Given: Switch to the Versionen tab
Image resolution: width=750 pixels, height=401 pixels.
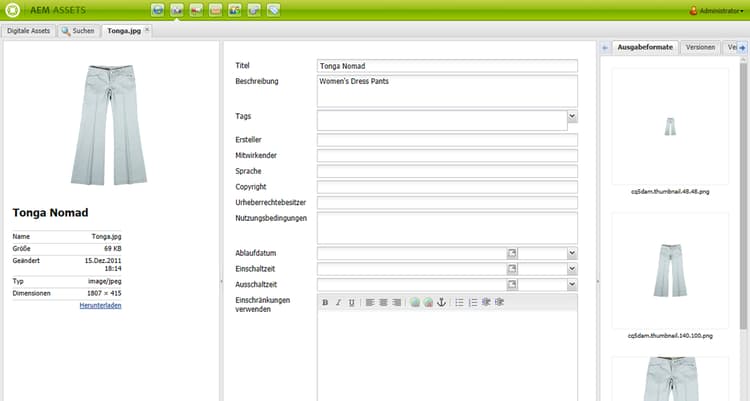Looking at the screenshot, I should pyautogui.click(x=700, y=47).
